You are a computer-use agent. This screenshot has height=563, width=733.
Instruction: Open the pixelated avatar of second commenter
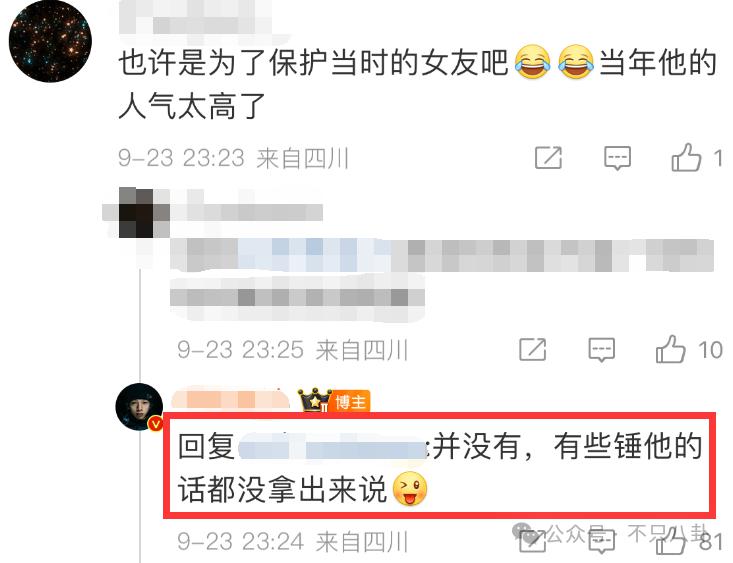coord(137,213)
